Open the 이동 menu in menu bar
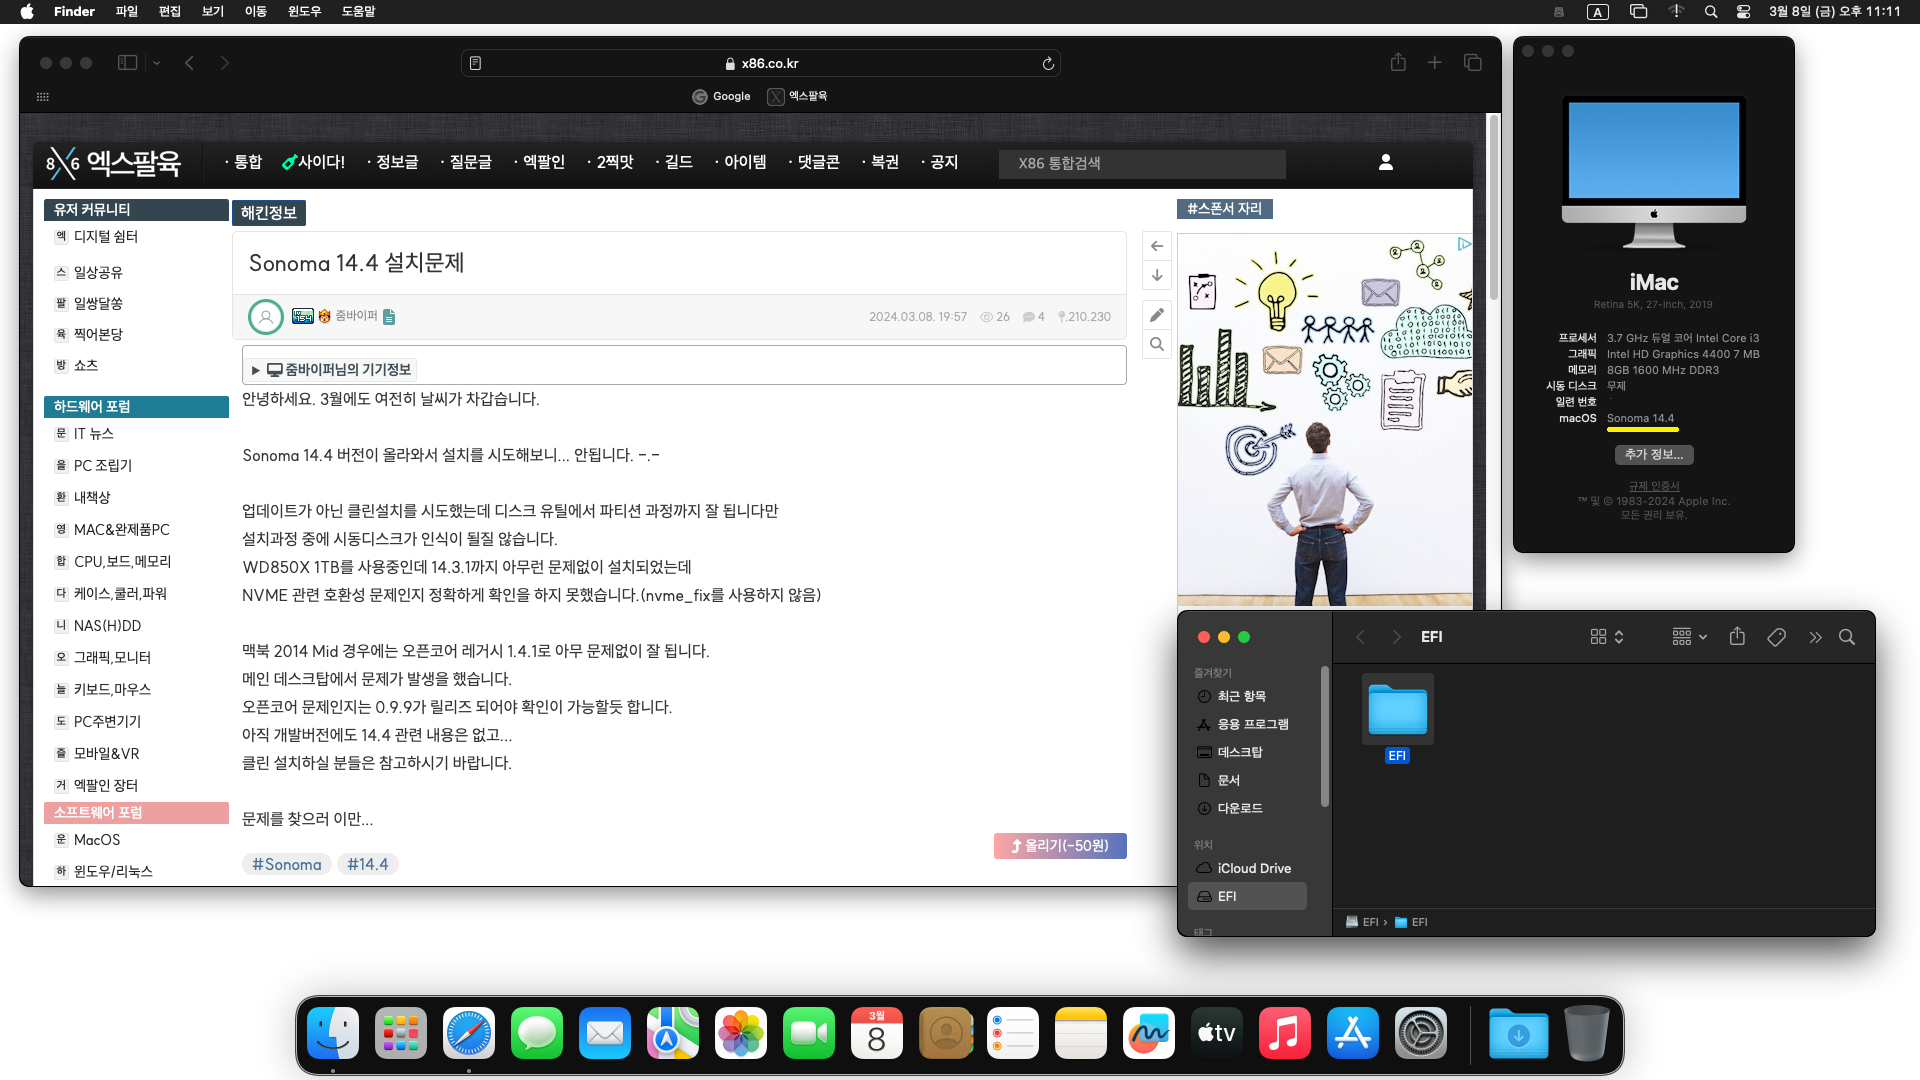This screenshot has height=1080, width=1920. [256, 12]
